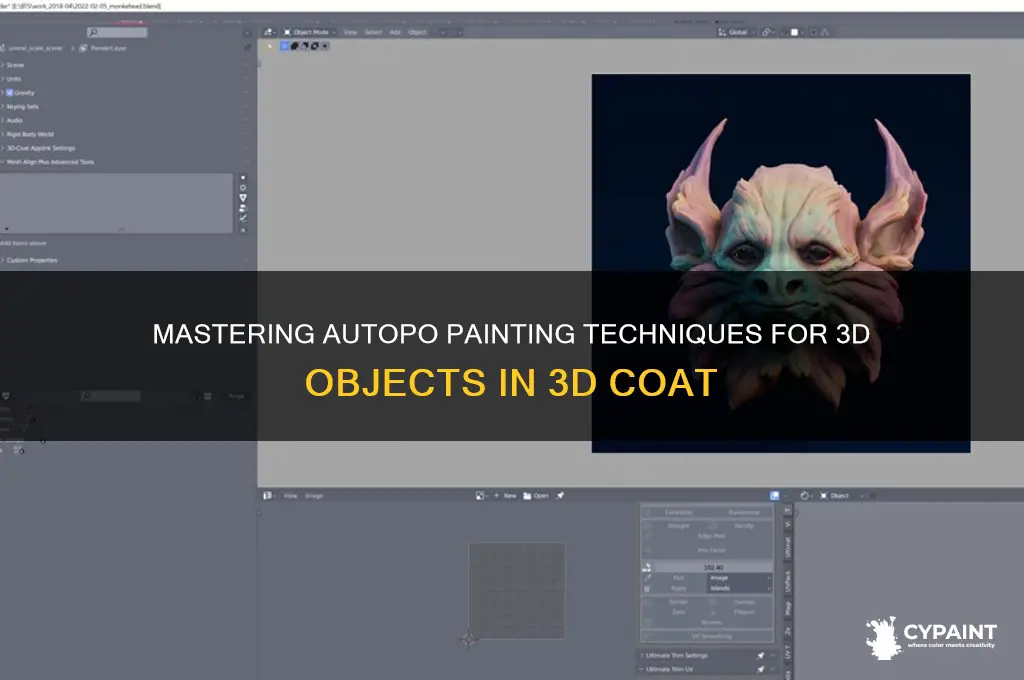Viewport: 1024px width, 680px height.
Task: Expand the Rigid Body World section
Action: [29, 134]
